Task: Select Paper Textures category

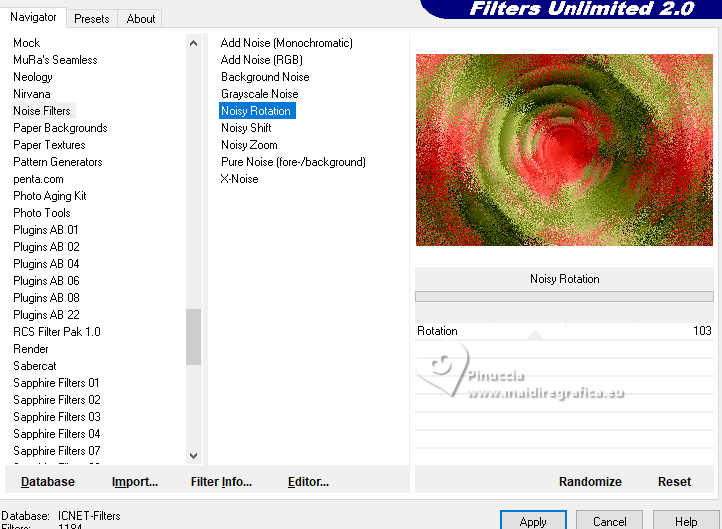Action: coord(49,145)
